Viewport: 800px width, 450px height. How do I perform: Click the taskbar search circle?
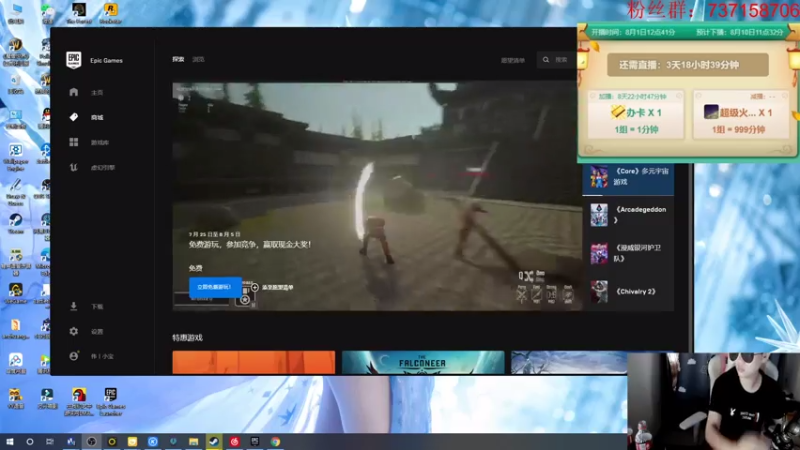[30, 441]
